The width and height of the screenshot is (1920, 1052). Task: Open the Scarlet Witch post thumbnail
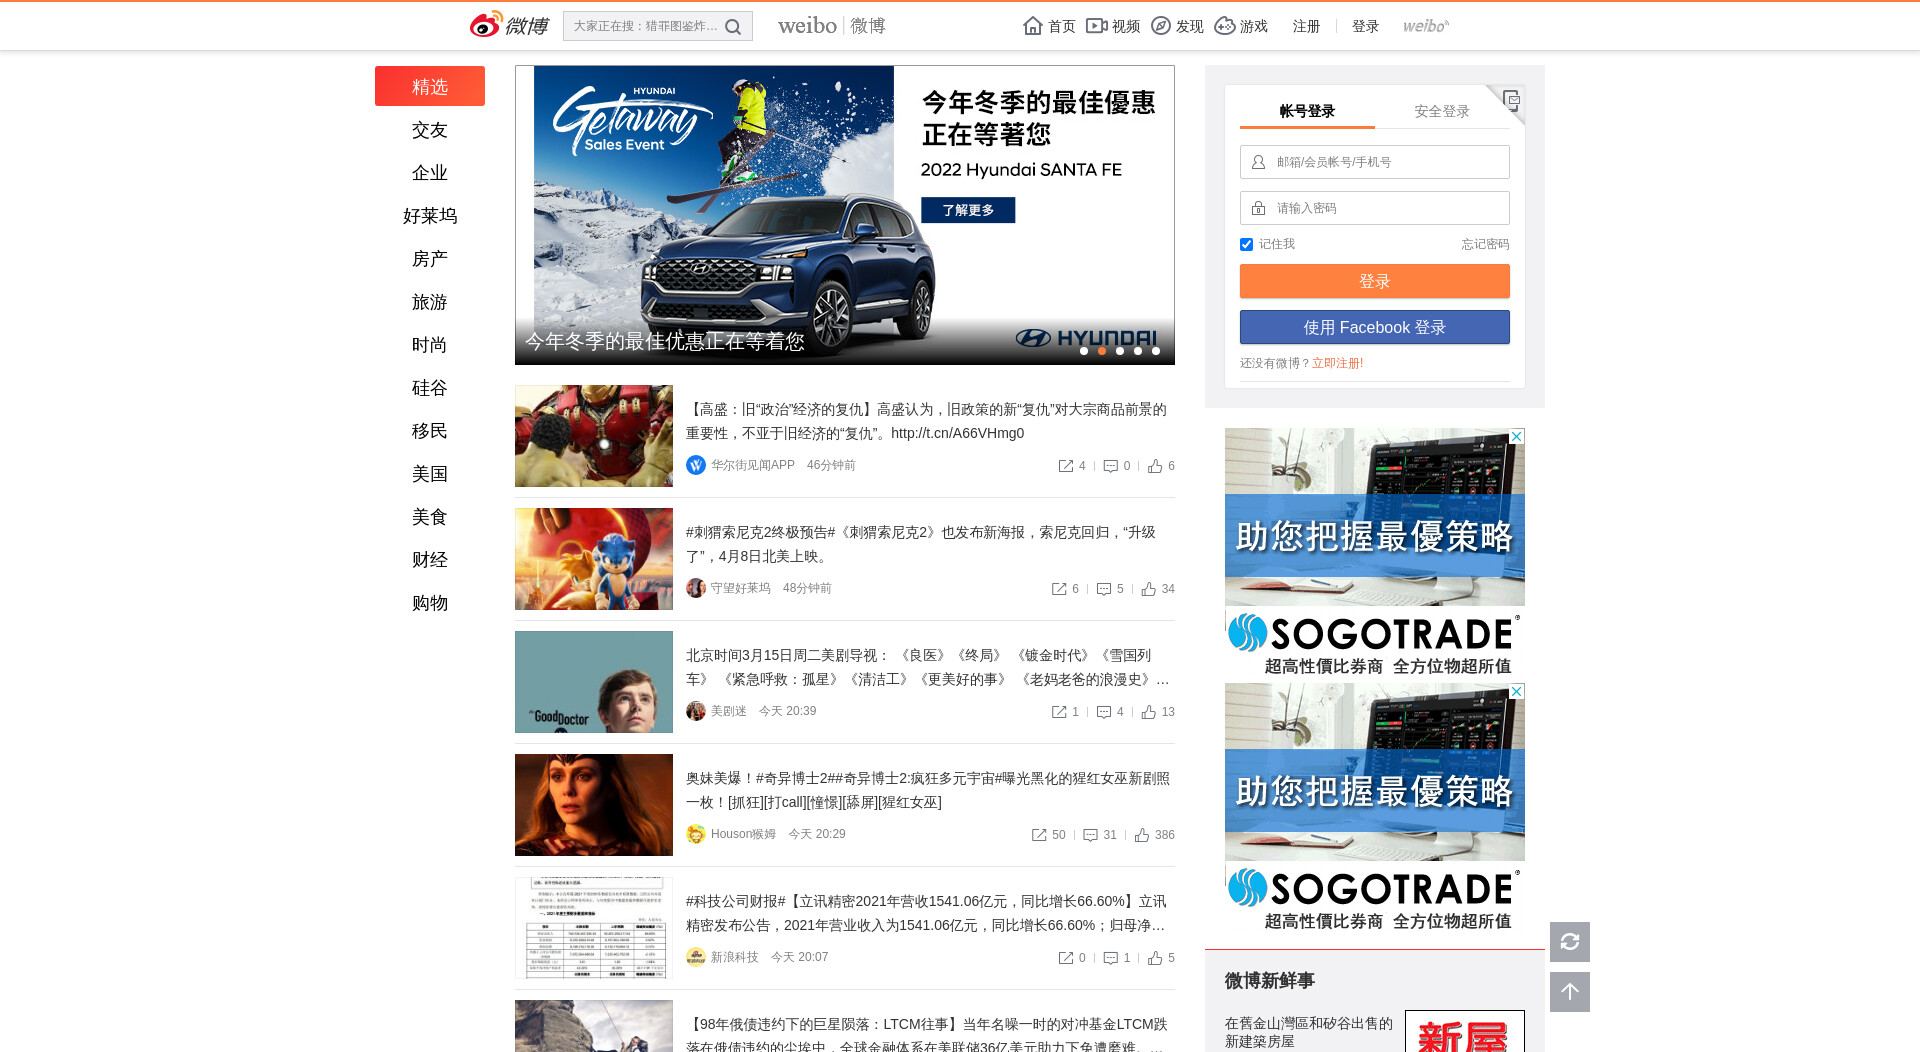594,805
